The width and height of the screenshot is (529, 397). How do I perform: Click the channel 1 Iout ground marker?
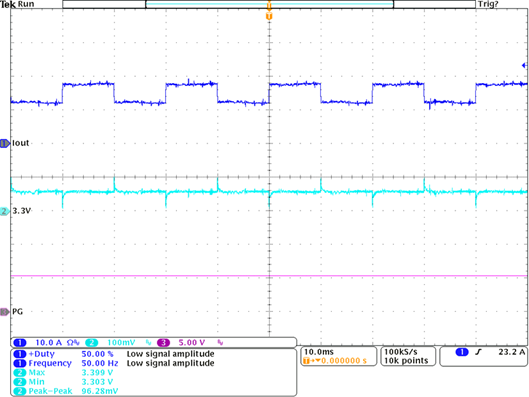click(x=5, y=143)
